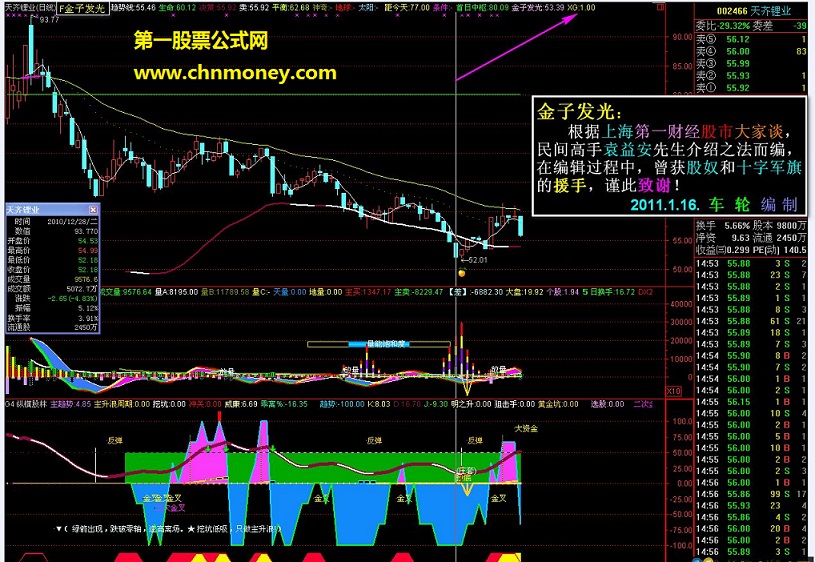Image resolution: width=815 pixels, height=562 pixels.
Task: Click the 趋势线:55.46 indicator value
Action: [x=134, y=8]
